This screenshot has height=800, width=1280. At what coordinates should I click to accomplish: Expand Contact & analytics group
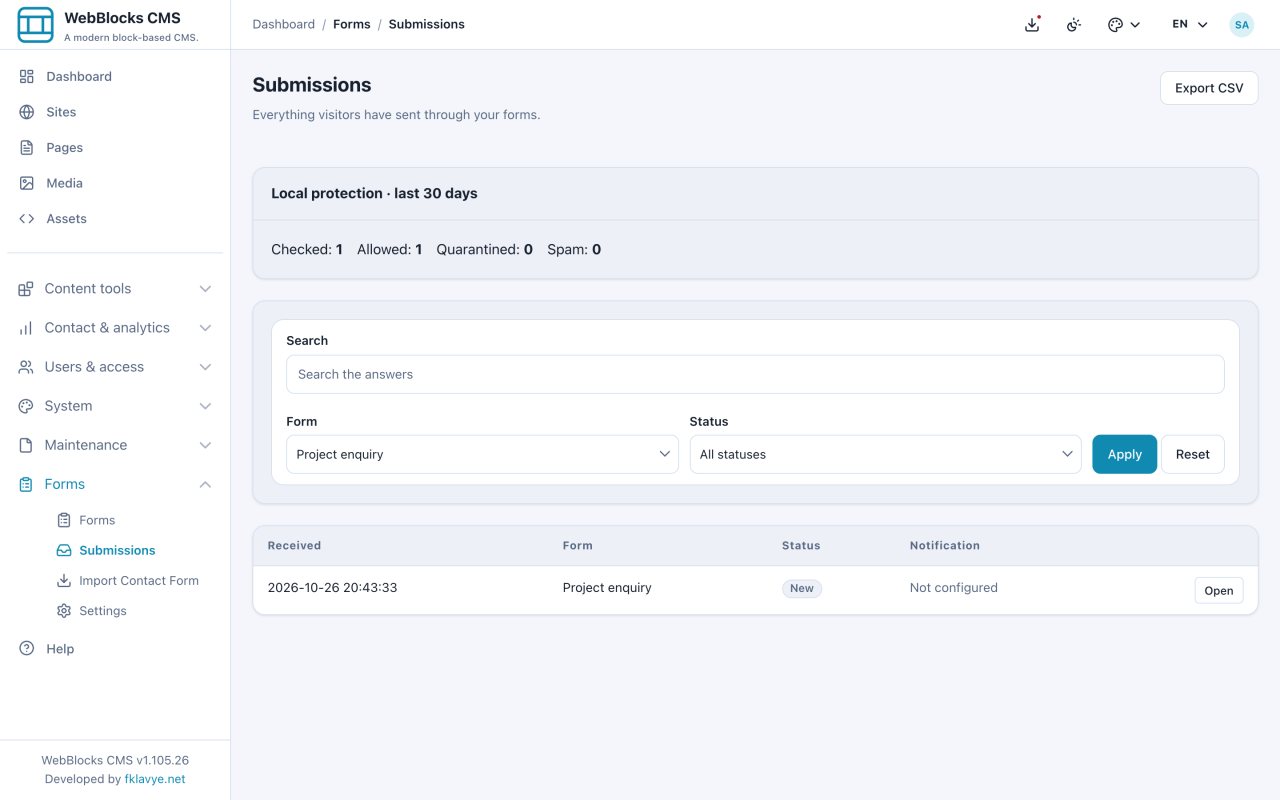click(115, 327)
